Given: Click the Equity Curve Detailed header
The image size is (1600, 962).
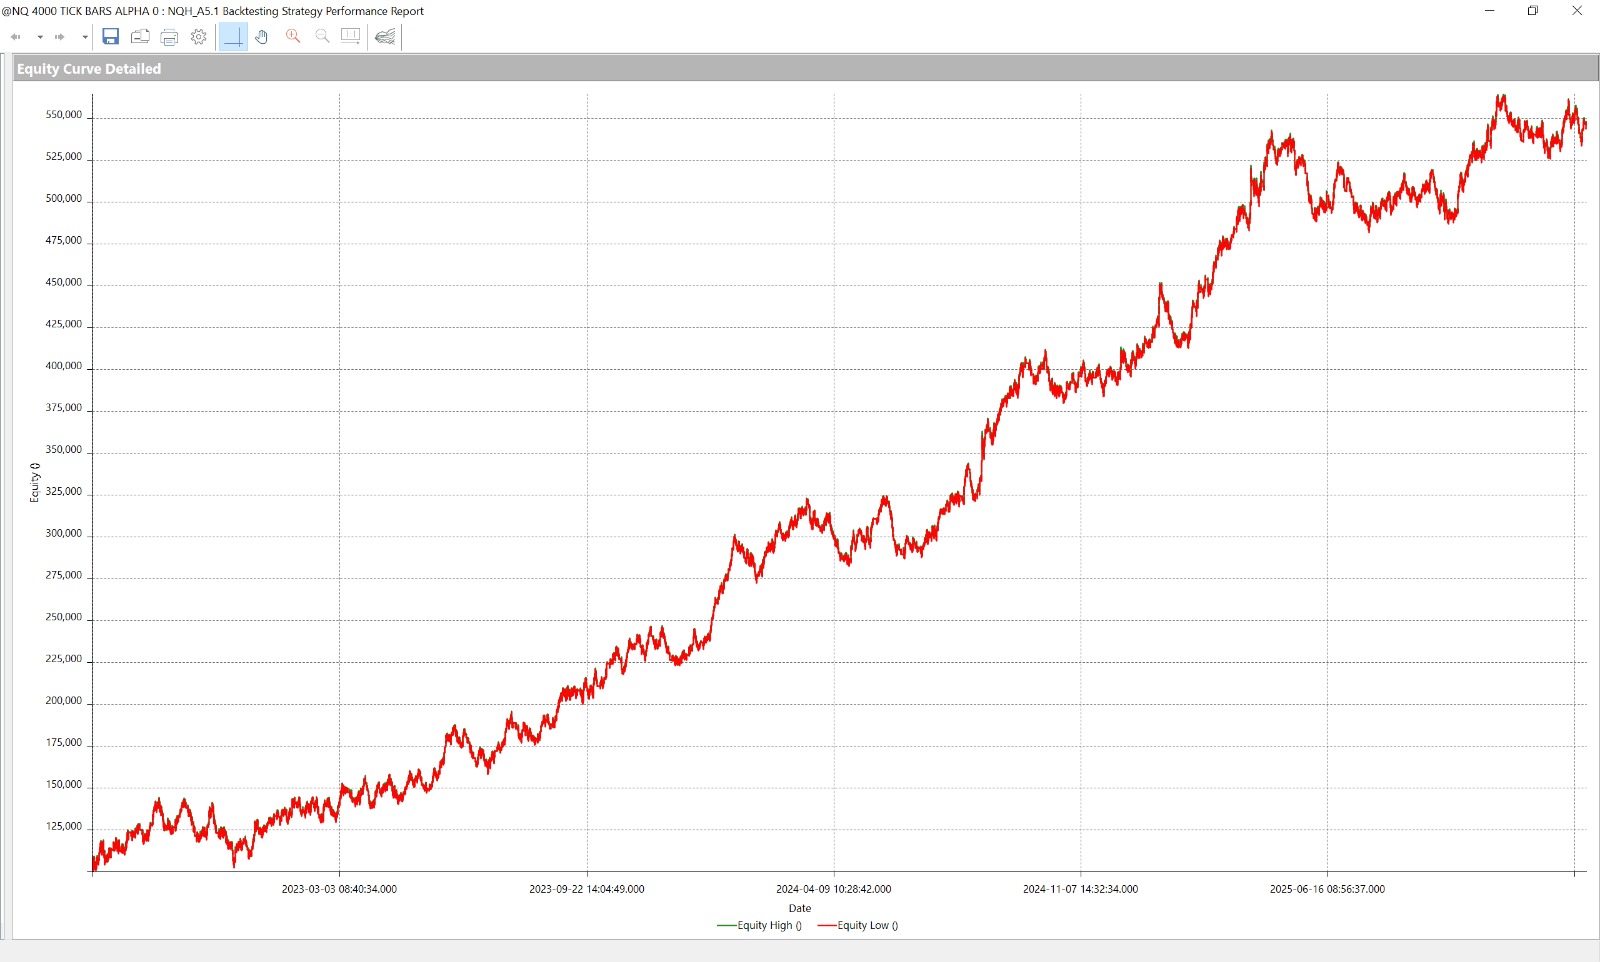Looking at the screenshot, I should tap(89, 69).
